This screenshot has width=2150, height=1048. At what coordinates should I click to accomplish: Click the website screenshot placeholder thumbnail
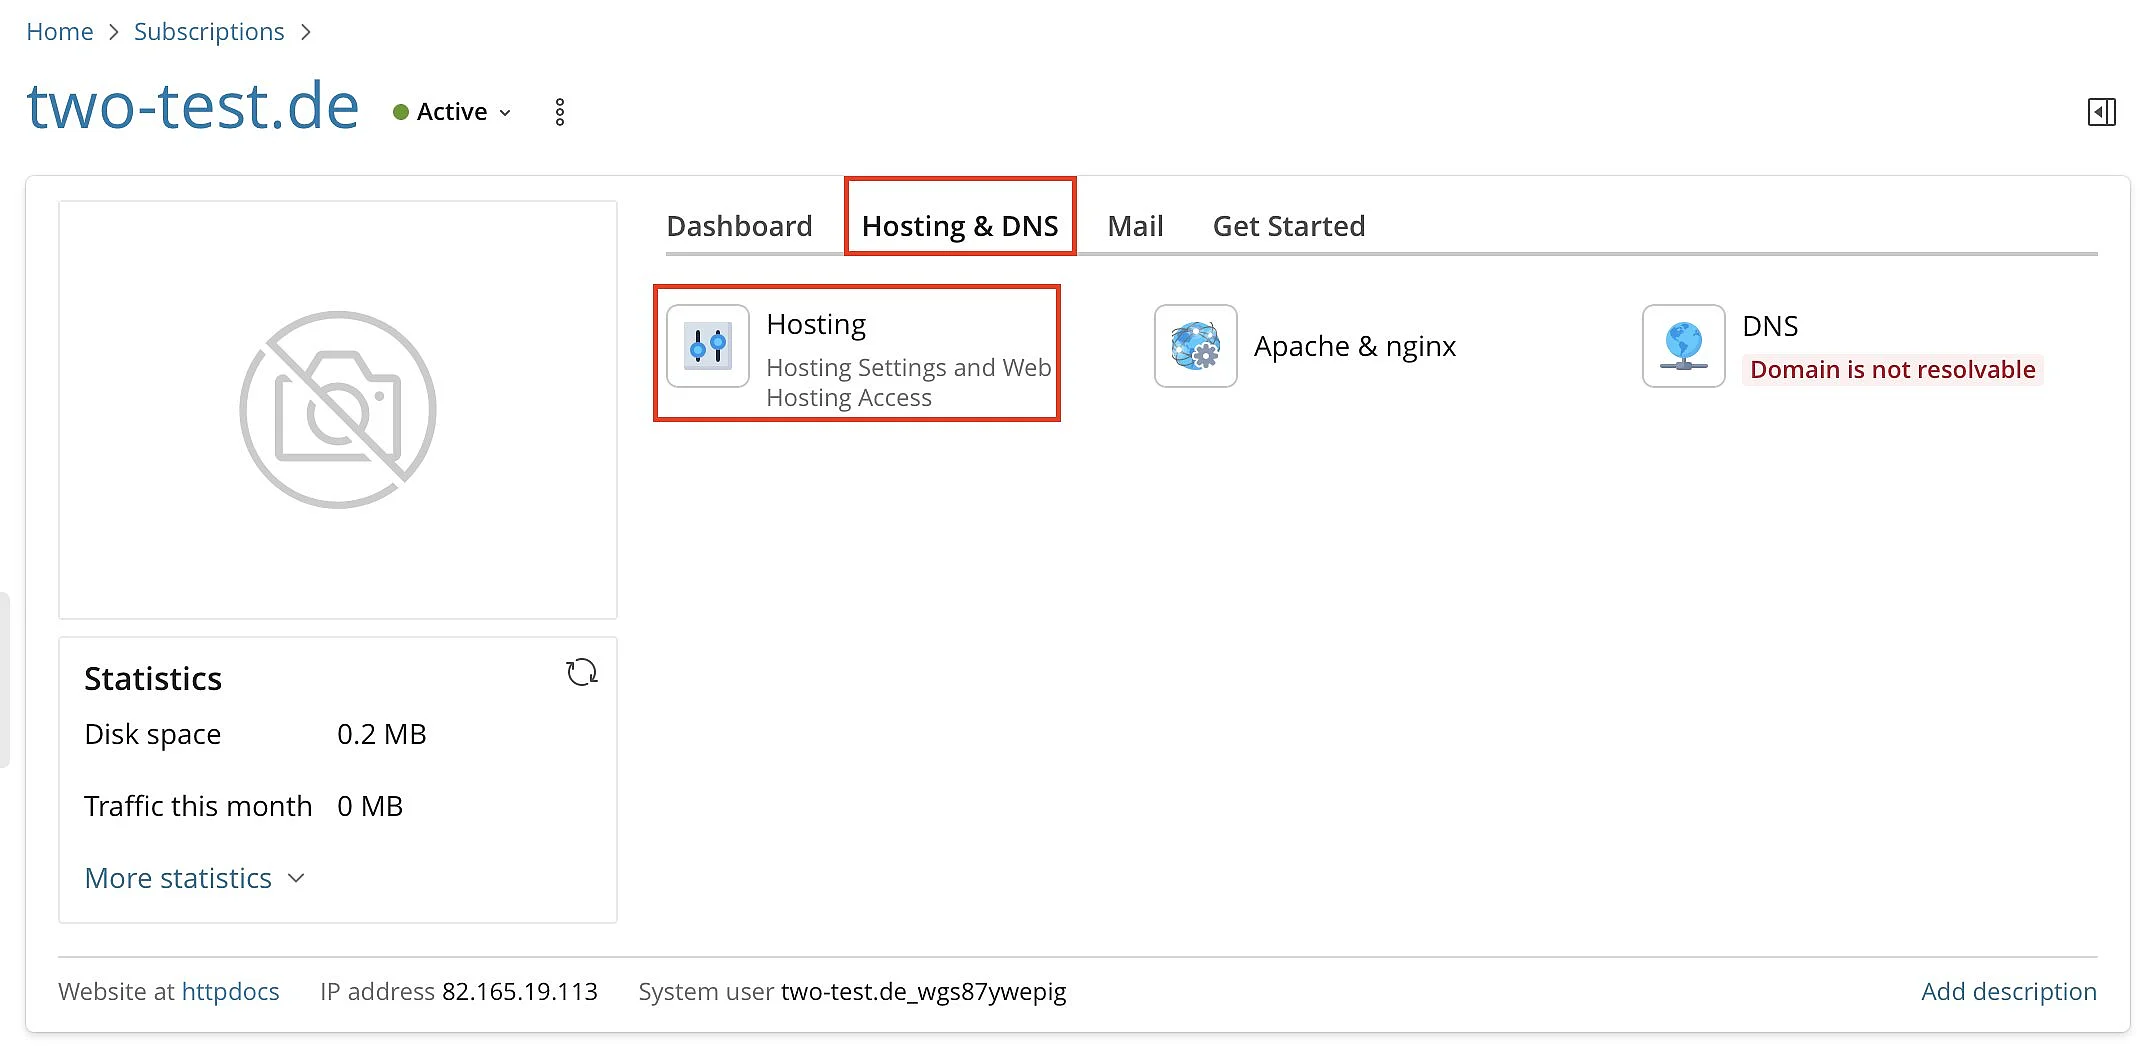pos(338,410)
